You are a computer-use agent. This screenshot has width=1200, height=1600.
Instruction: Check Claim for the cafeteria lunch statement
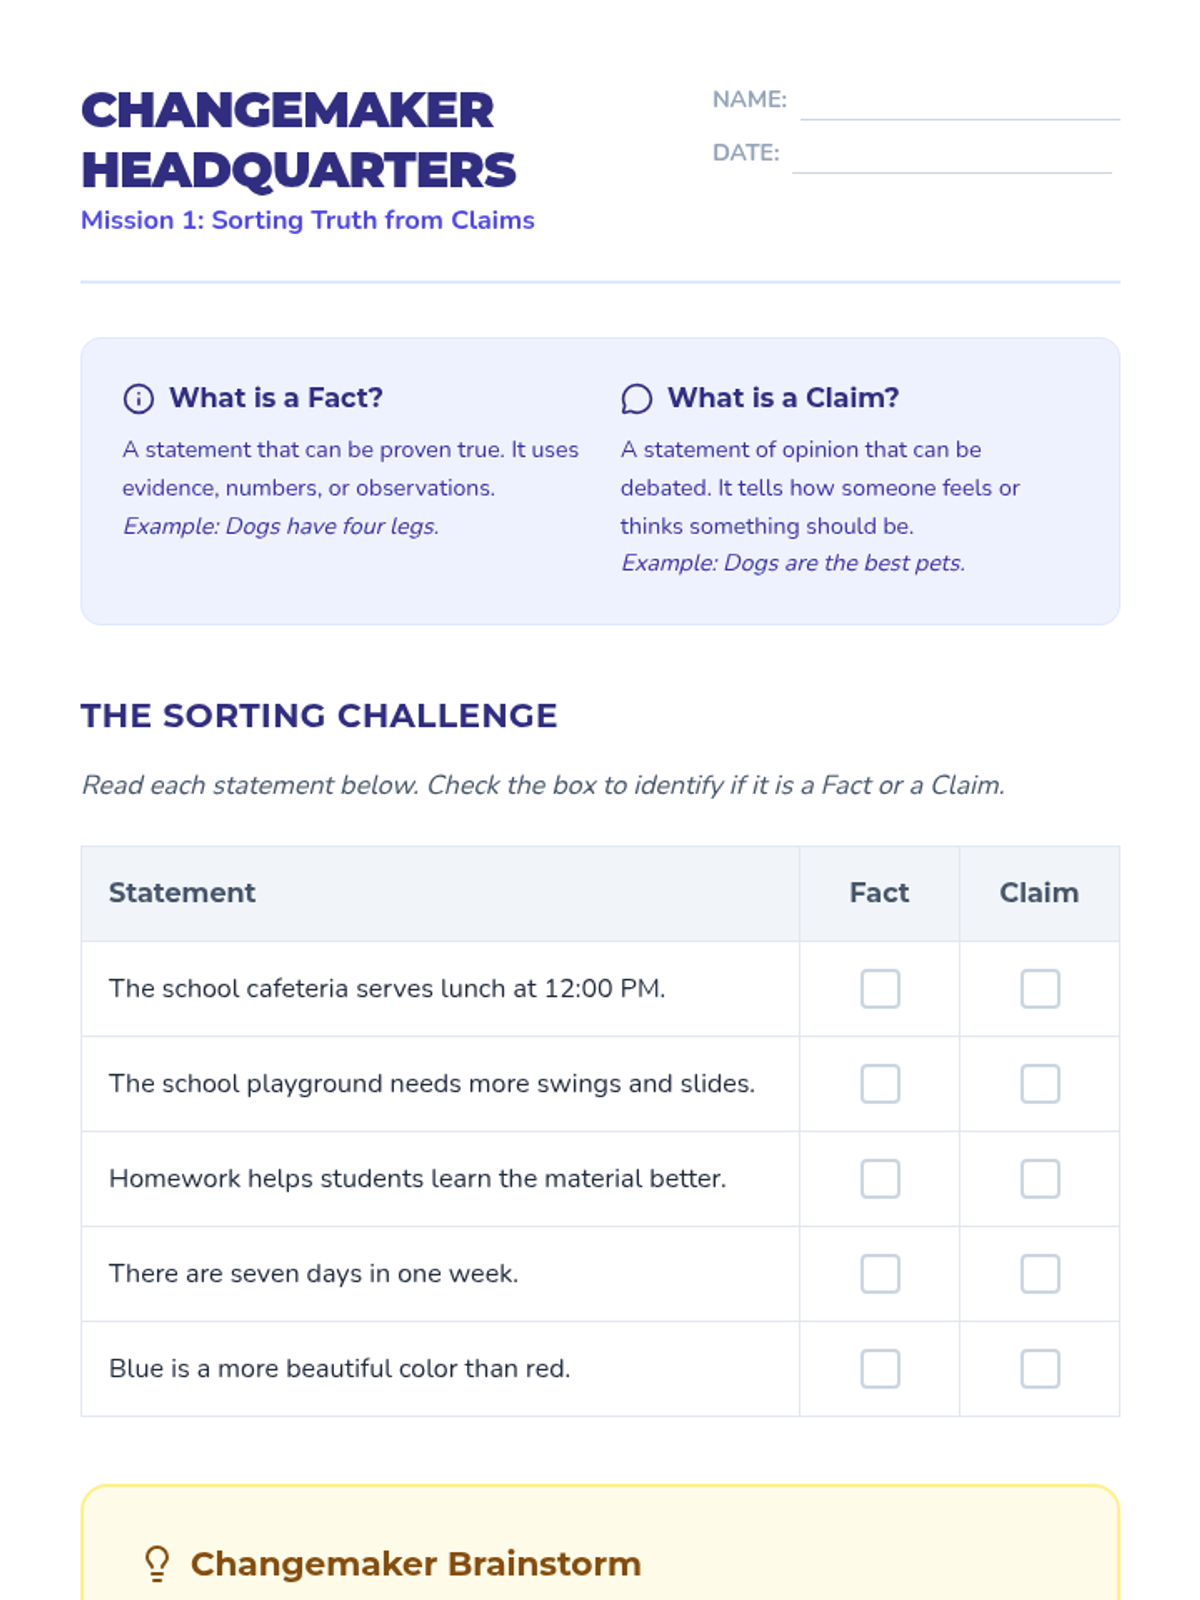click(x=1040, y=989)
